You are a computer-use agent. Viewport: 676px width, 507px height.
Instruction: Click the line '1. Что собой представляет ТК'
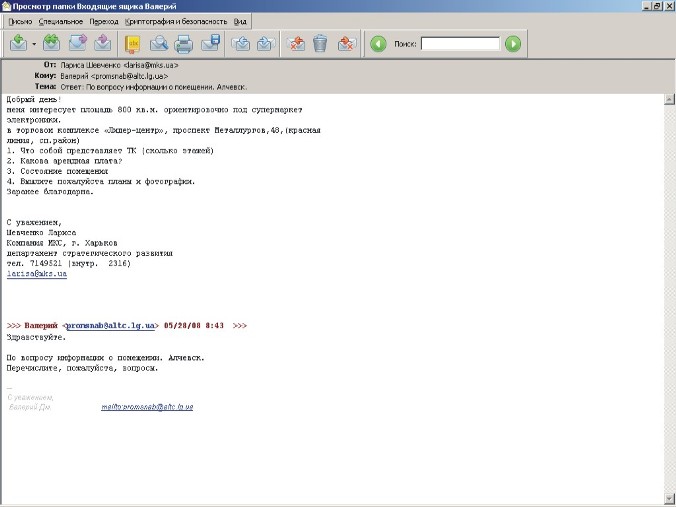pos(110,150)
